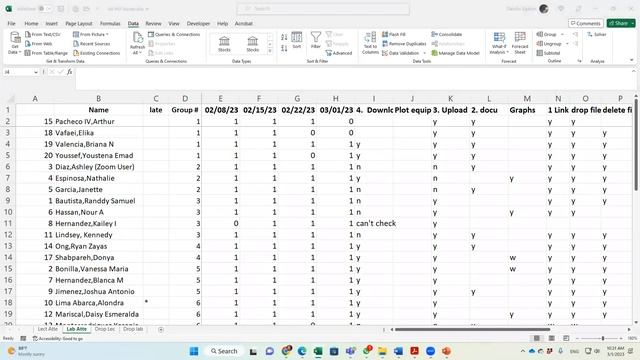The width and height of the screenshot is (640, 360).
Task: Open the Group dropdown arrow
Action: 562,34
